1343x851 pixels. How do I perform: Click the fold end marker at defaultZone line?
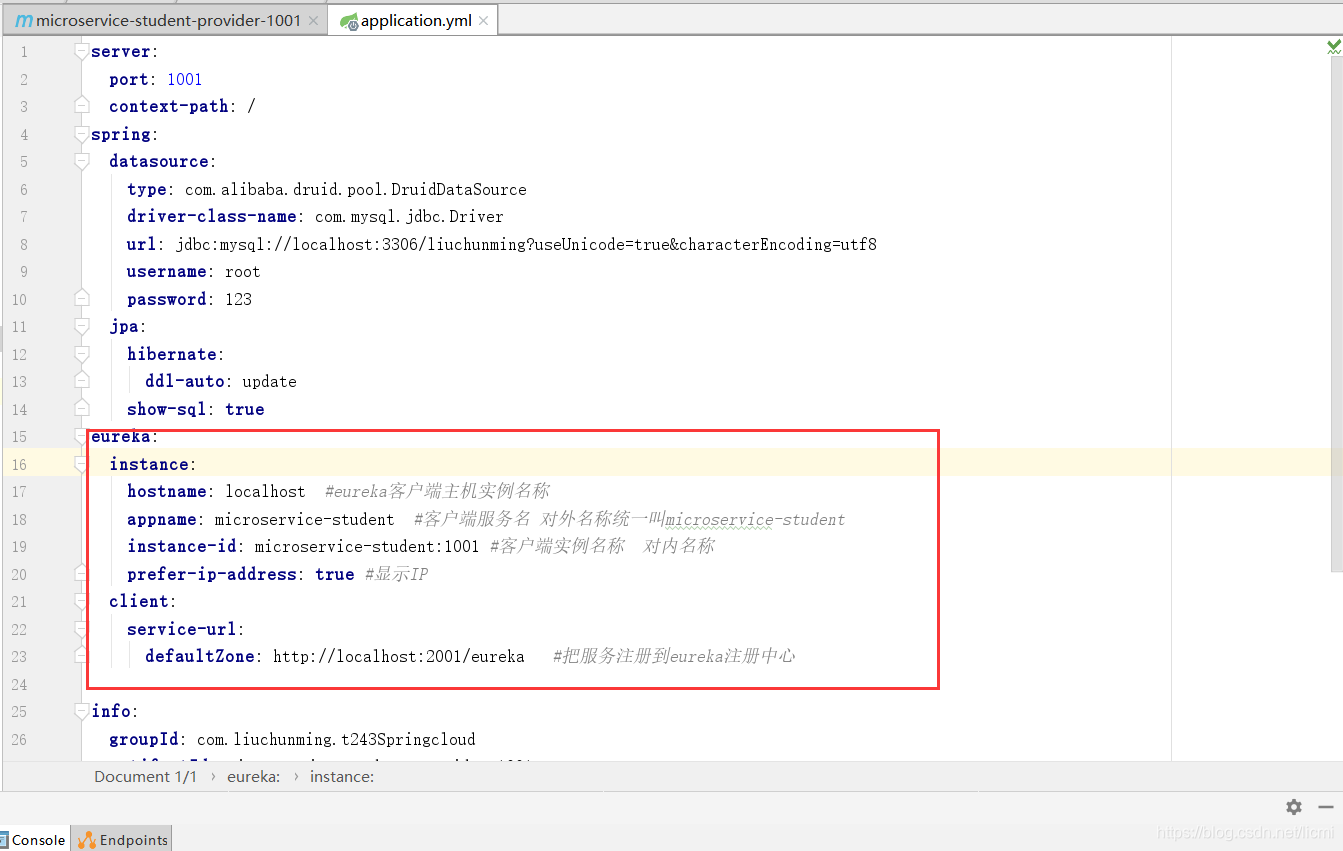point(82,655)
